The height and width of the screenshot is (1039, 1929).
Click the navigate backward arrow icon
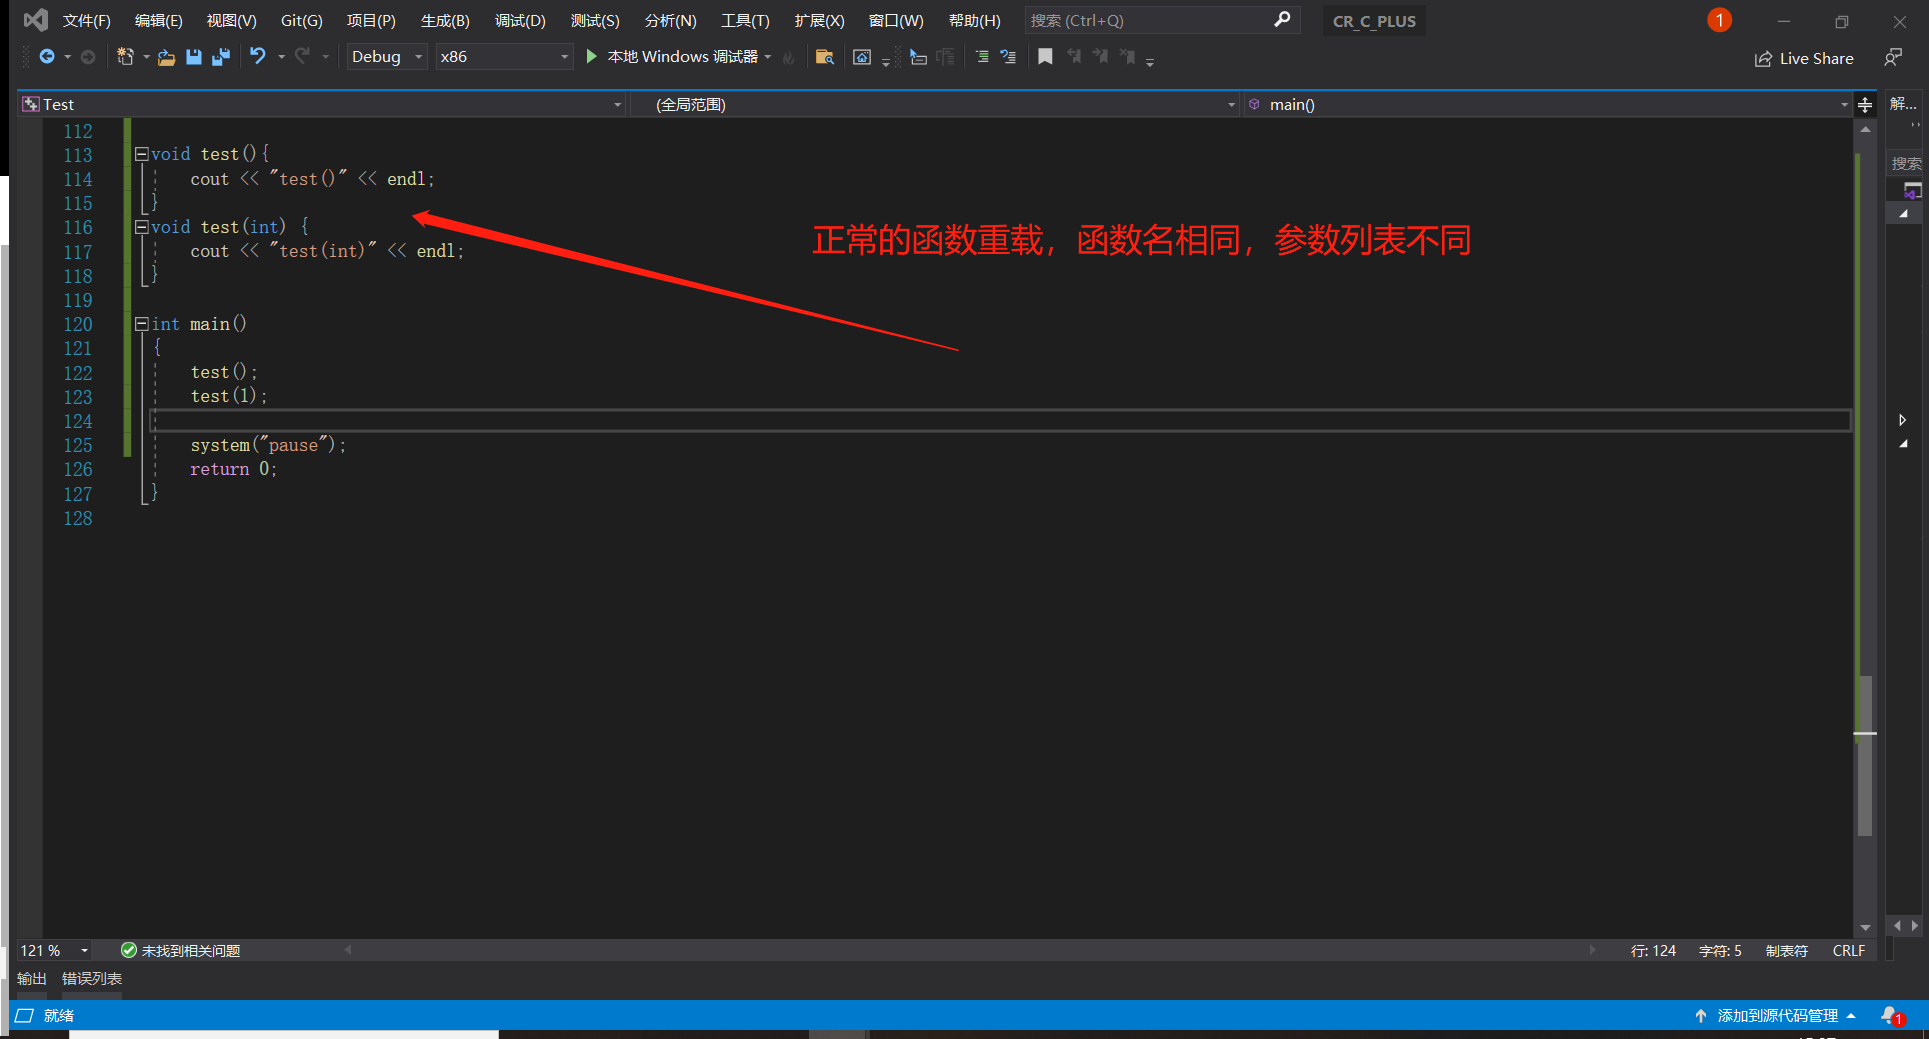pyautogui.click(x=47, y=57)
